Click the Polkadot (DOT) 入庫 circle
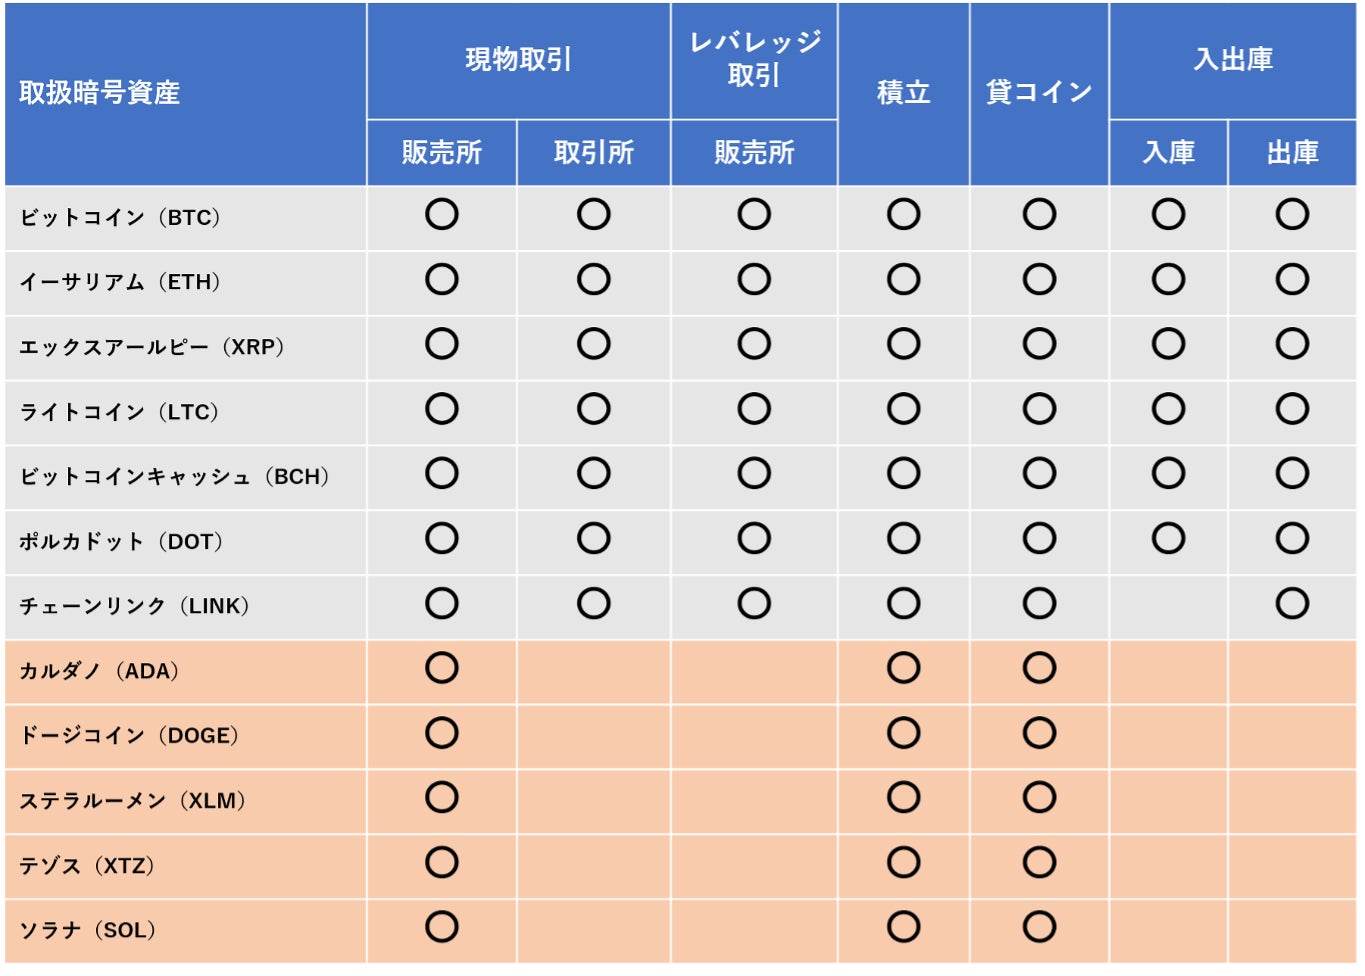 tap(1168, 538)
